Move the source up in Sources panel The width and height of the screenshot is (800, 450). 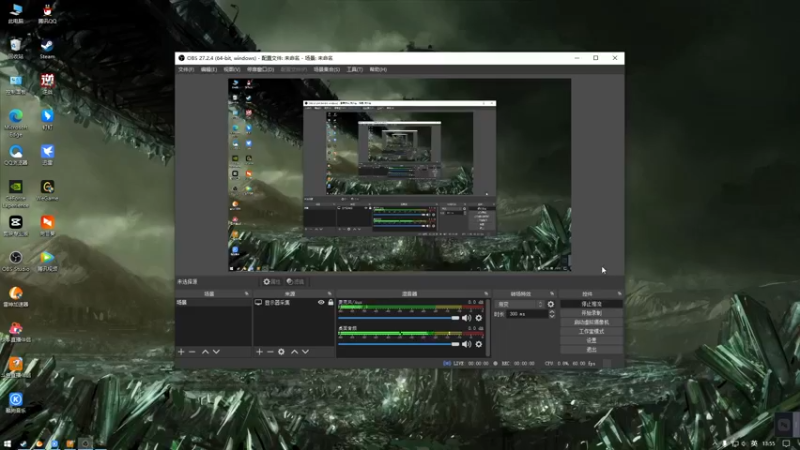(294, 352)
